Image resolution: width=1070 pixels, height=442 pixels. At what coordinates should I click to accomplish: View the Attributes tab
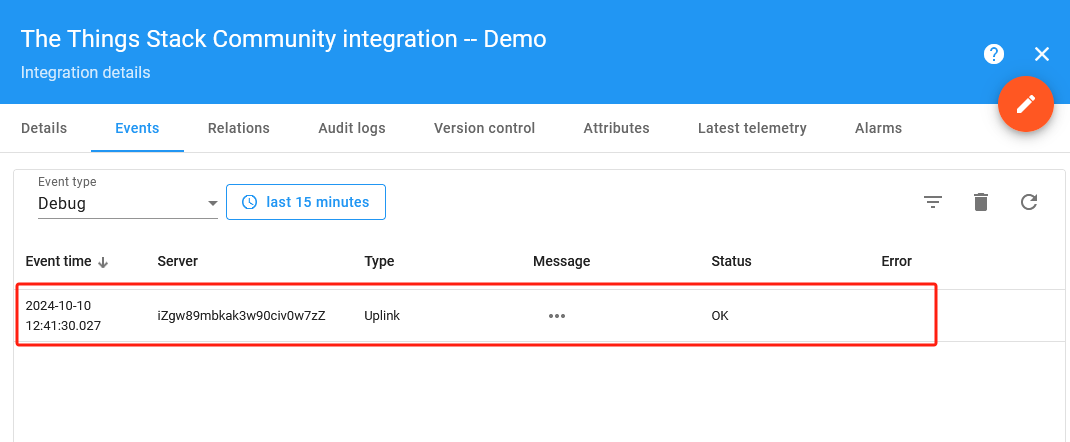tap(616, 128)
